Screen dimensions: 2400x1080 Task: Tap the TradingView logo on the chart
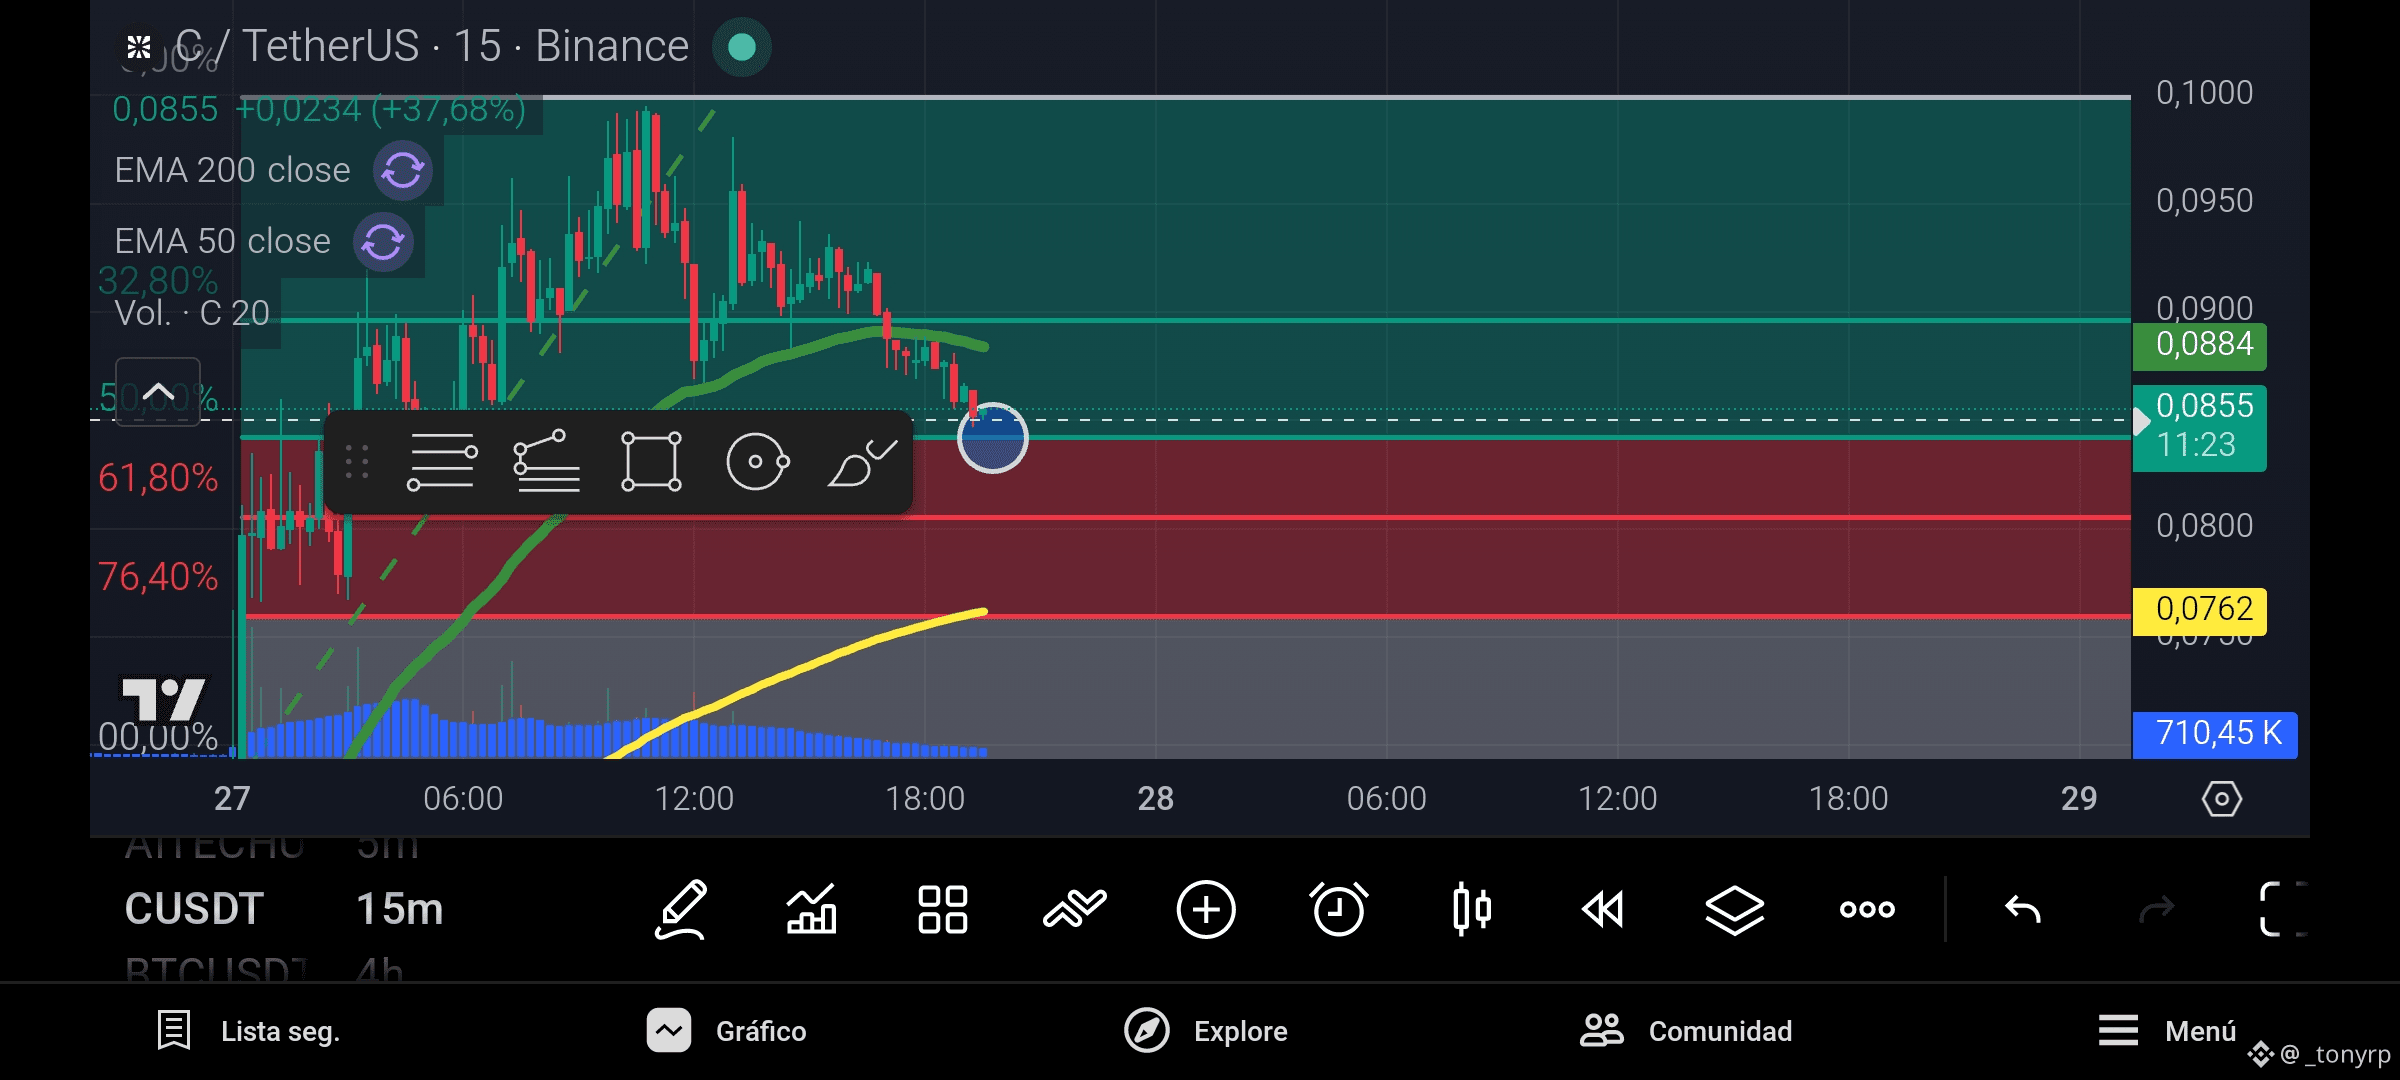pyautogui.click(x=163, y=699)
